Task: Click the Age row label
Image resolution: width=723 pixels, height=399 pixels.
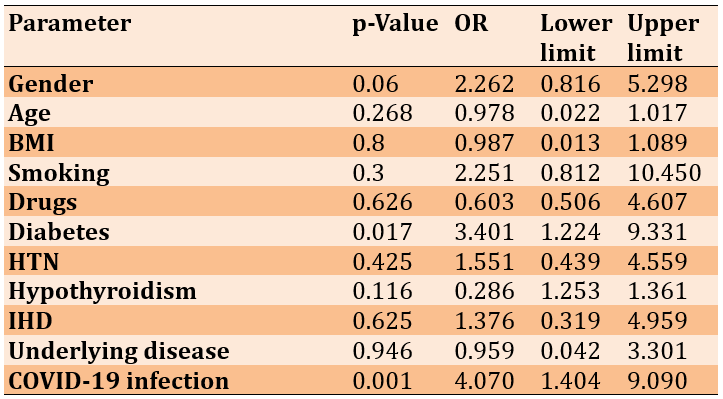Action: (x=30, y=113)
